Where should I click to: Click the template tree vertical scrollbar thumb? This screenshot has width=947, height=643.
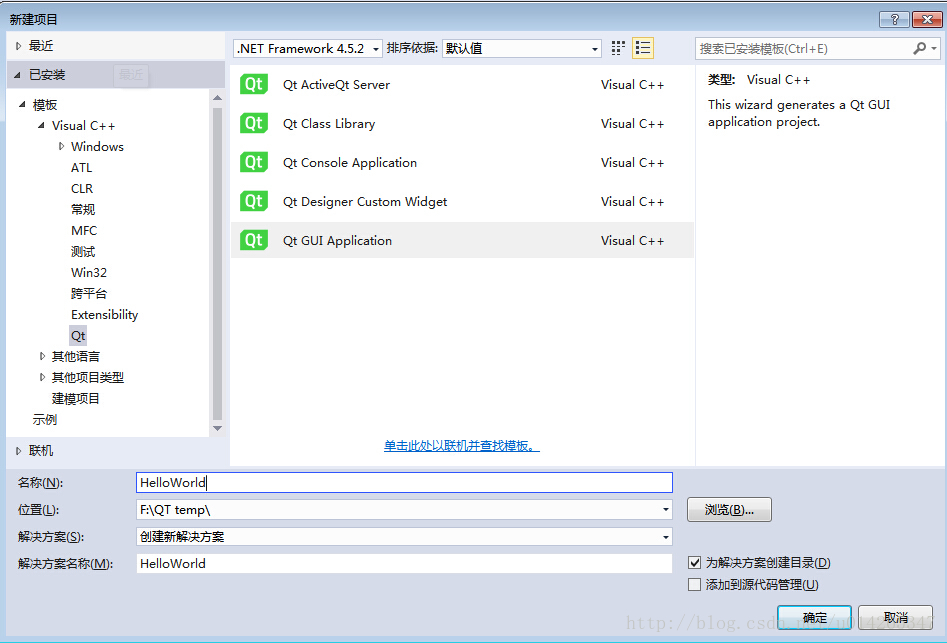(217, 263)
